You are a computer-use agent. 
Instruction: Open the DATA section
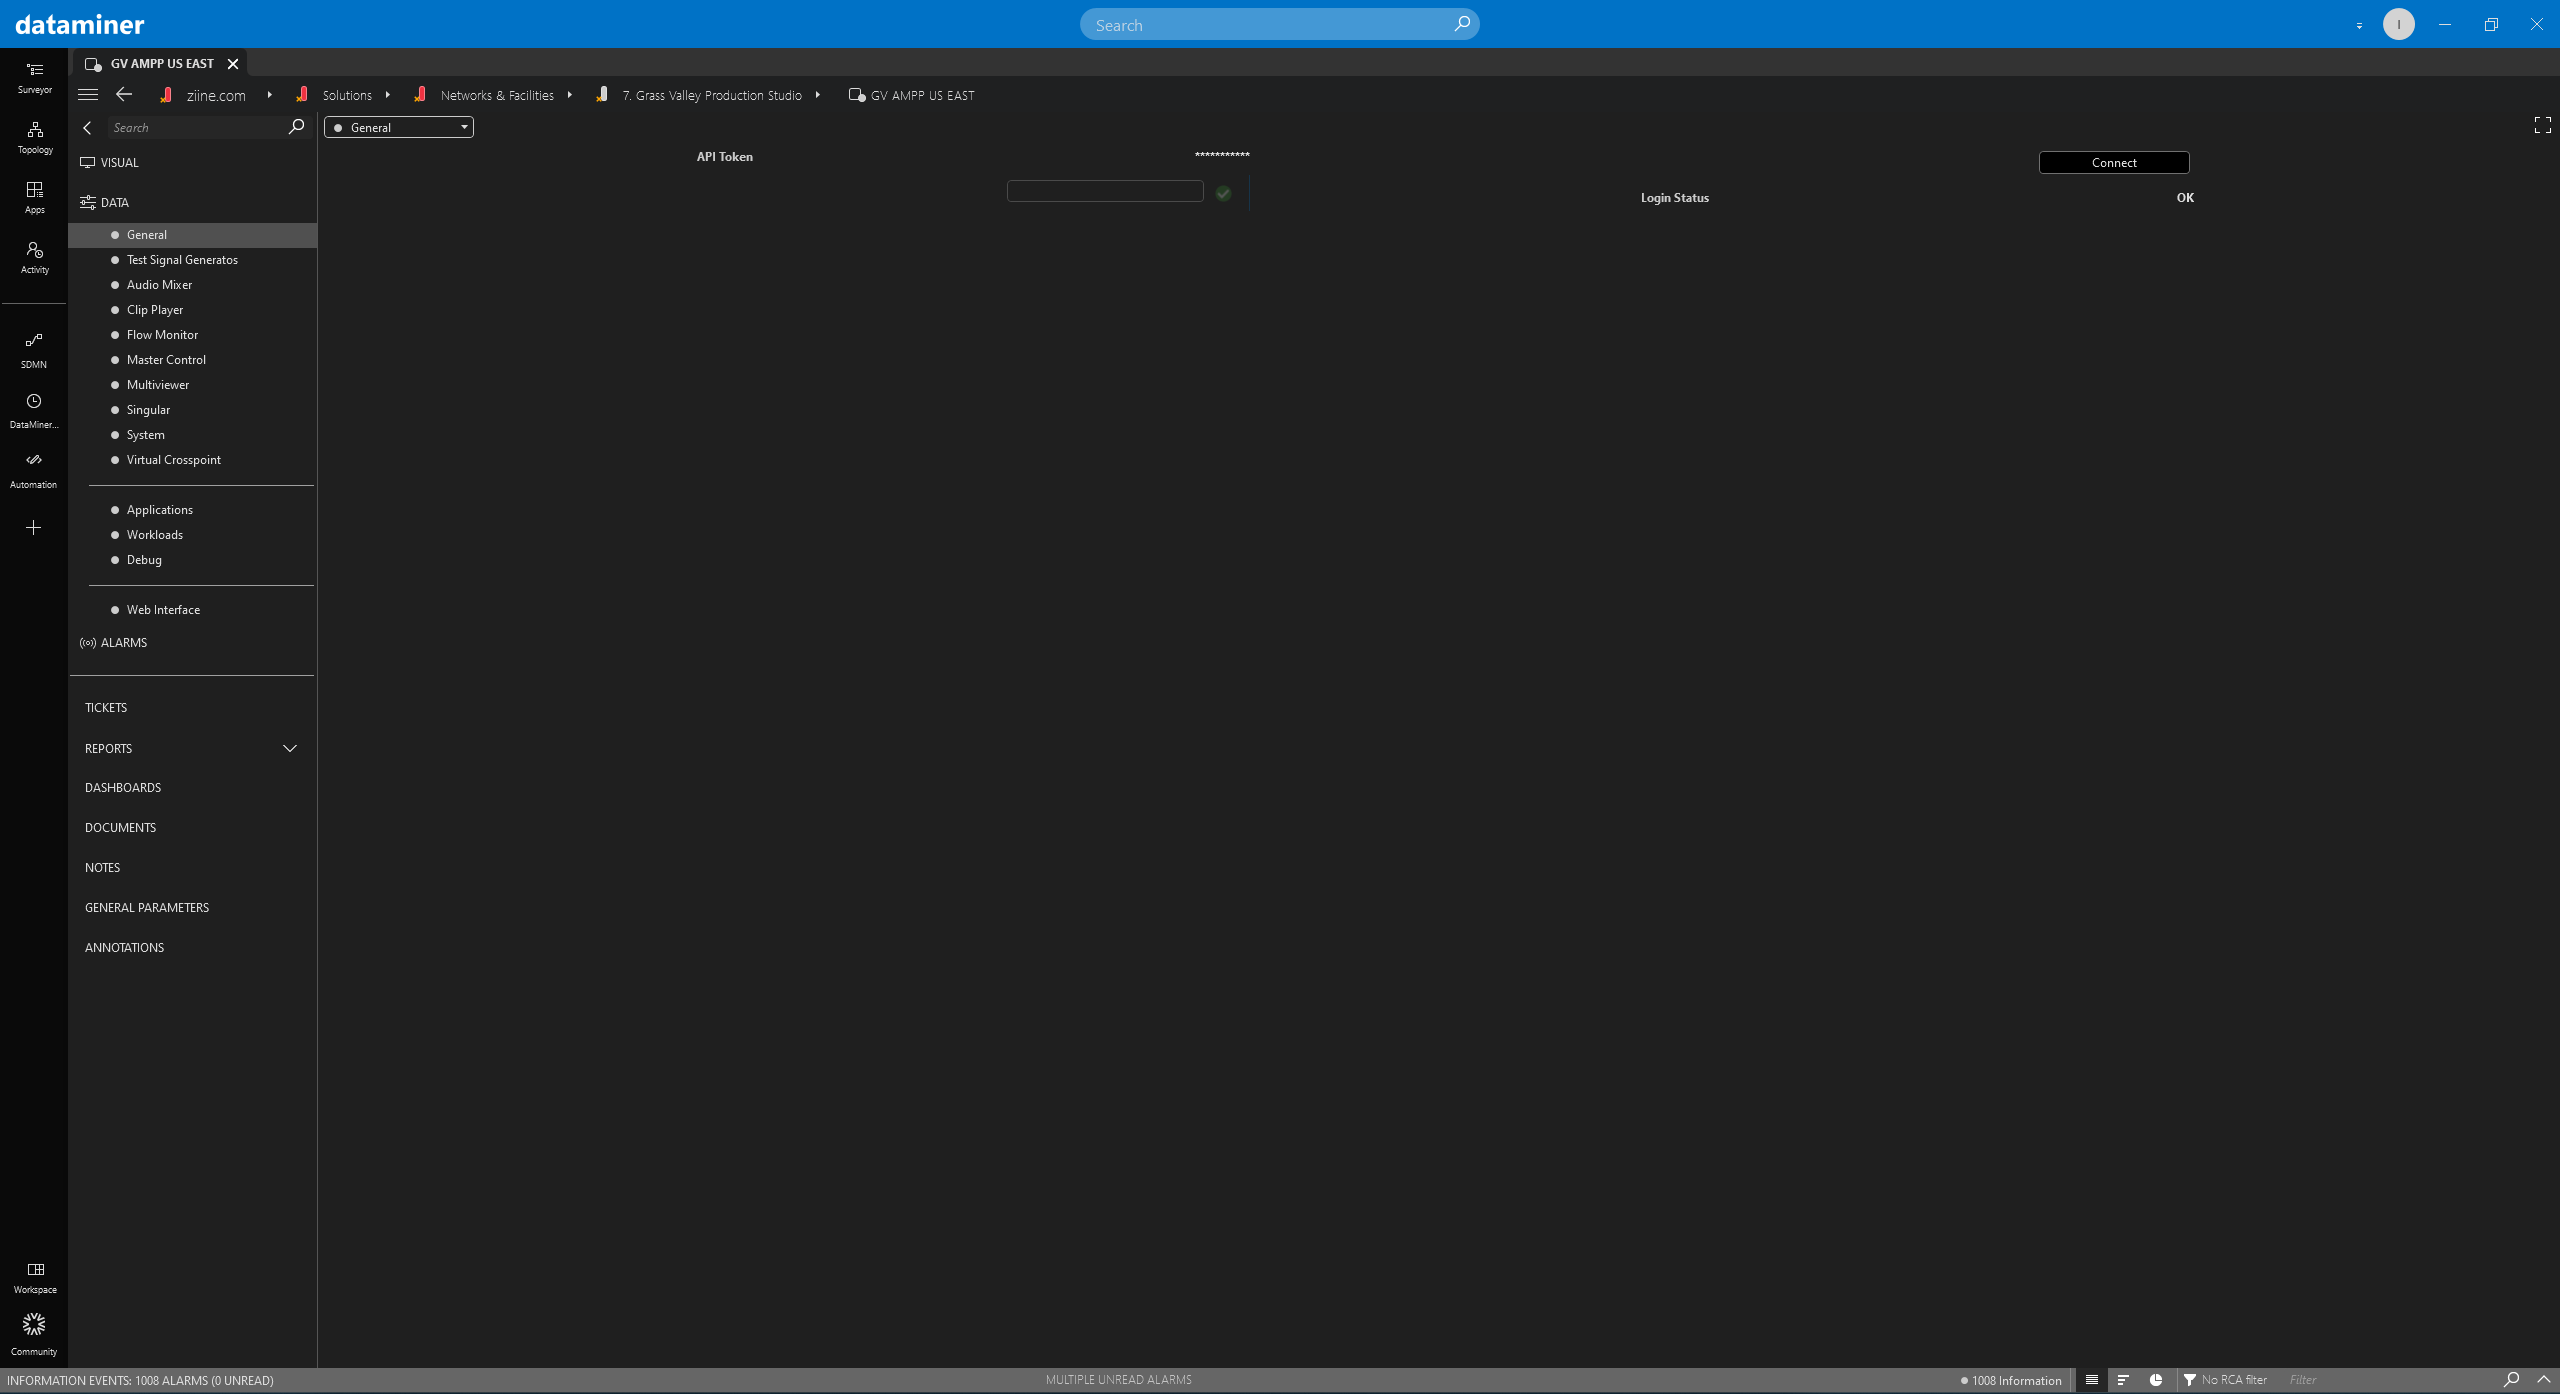pyautogui.click(x=105, y=202)
